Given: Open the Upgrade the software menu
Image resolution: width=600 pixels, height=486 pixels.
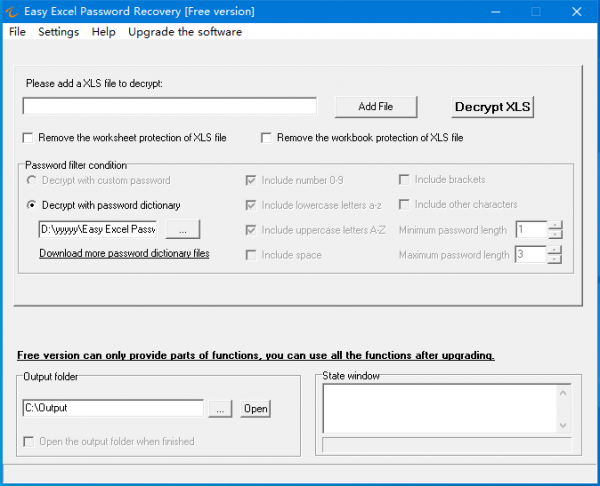Looking at the screenshot, I should pos(185,32).
